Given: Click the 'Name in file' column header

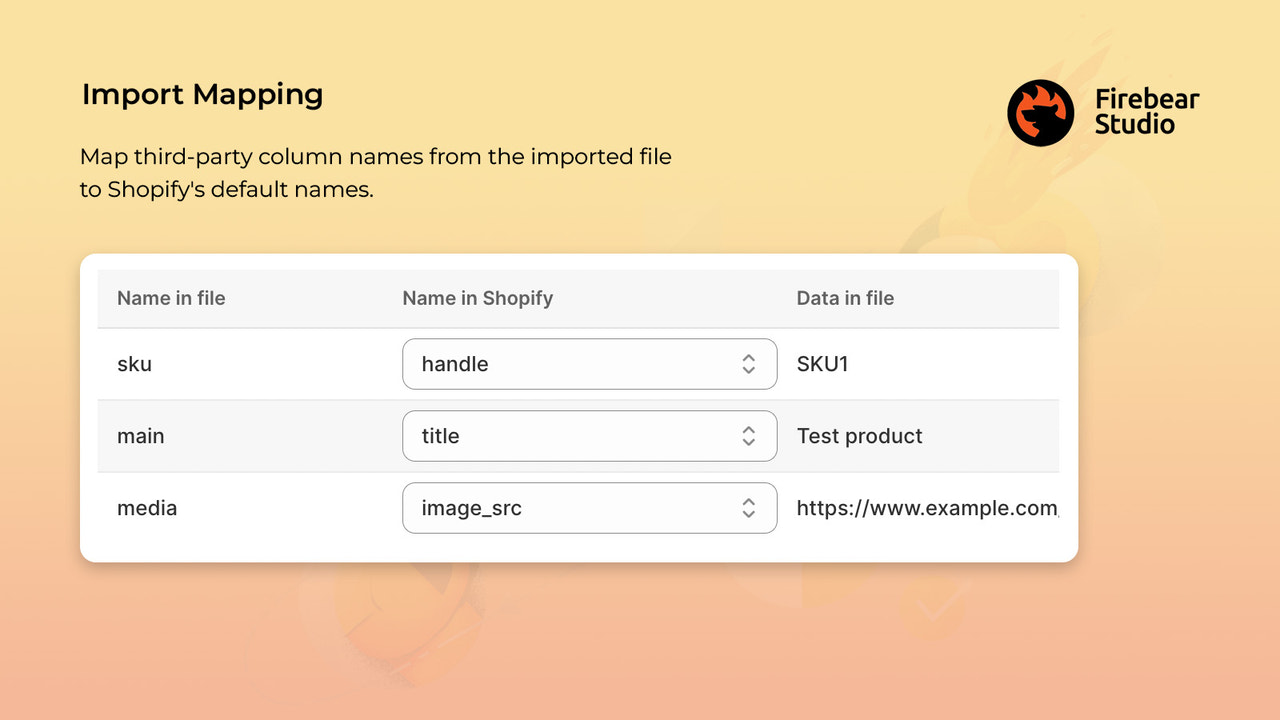Looking at the screenshot, I should coord(171,298).
